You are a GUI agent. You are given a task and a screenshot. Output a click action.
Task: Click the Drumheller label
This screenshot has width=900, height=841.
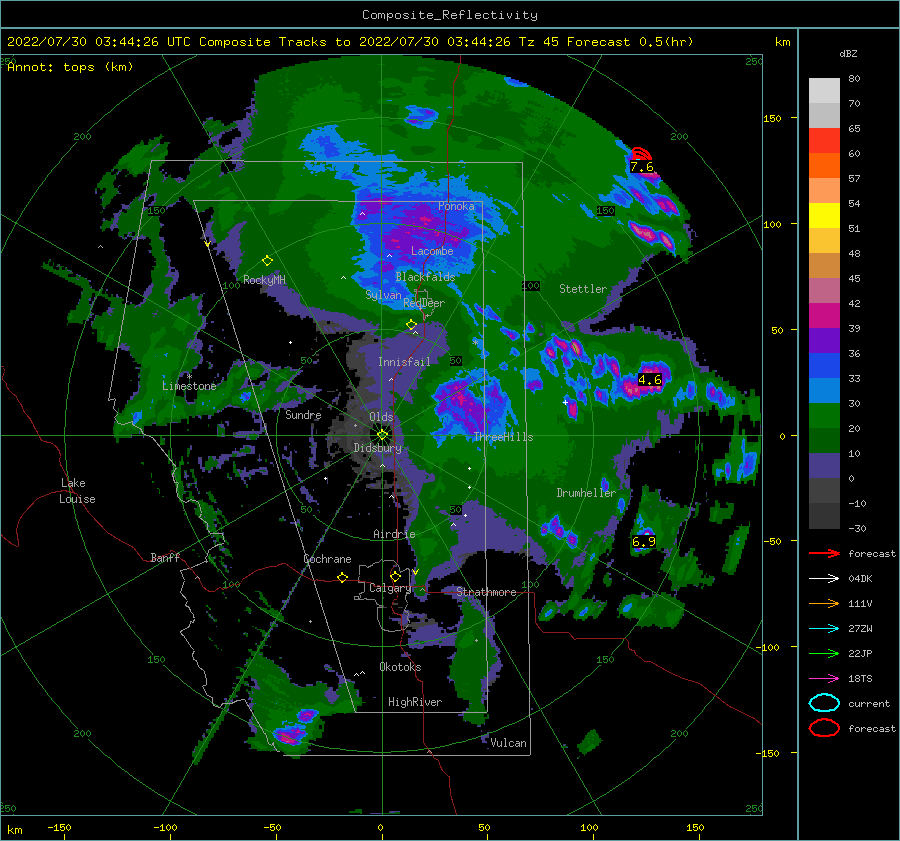coord(586,493)
